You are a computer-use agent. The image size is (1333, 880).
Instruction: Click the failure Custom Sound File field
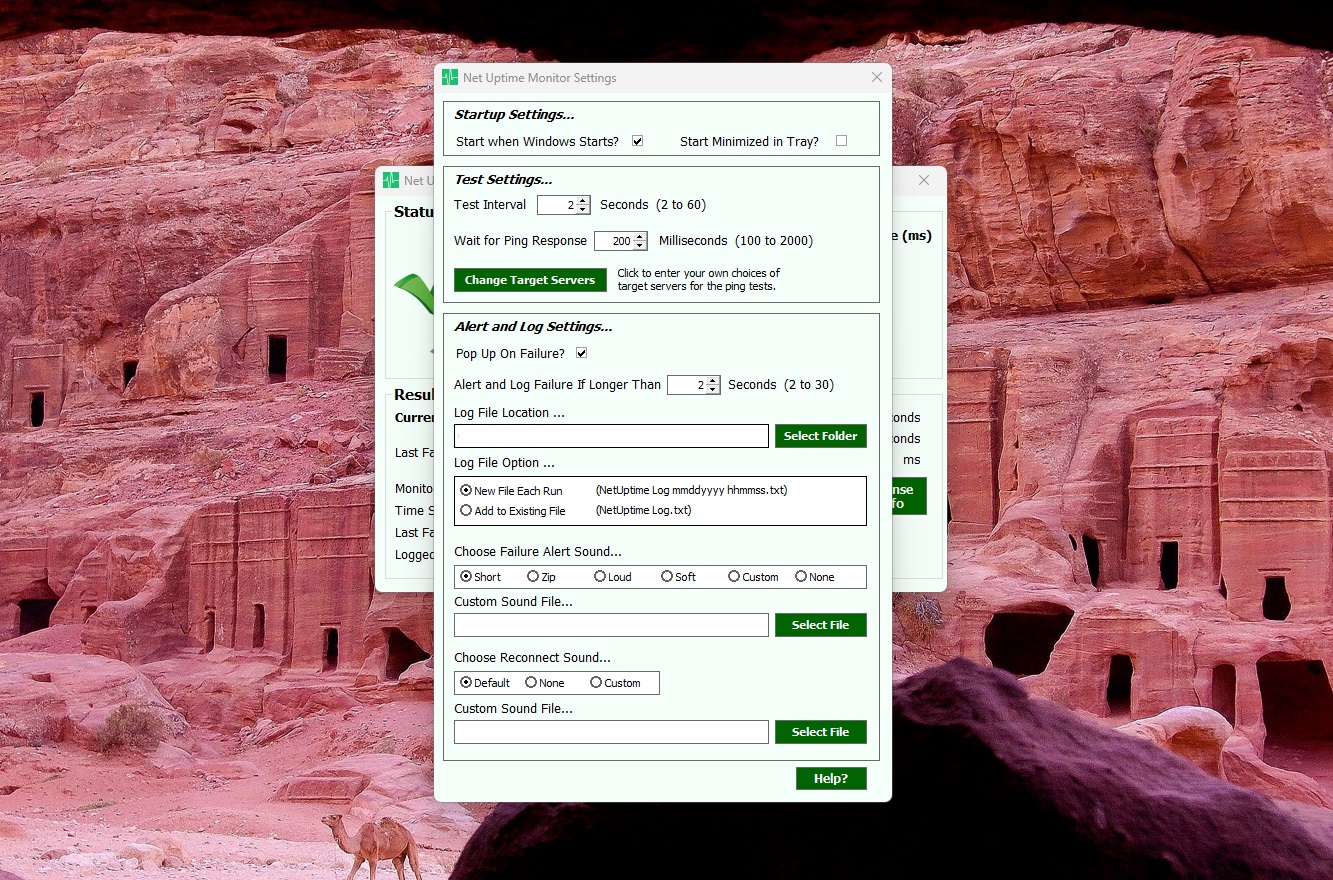click(x=611, y=625)
